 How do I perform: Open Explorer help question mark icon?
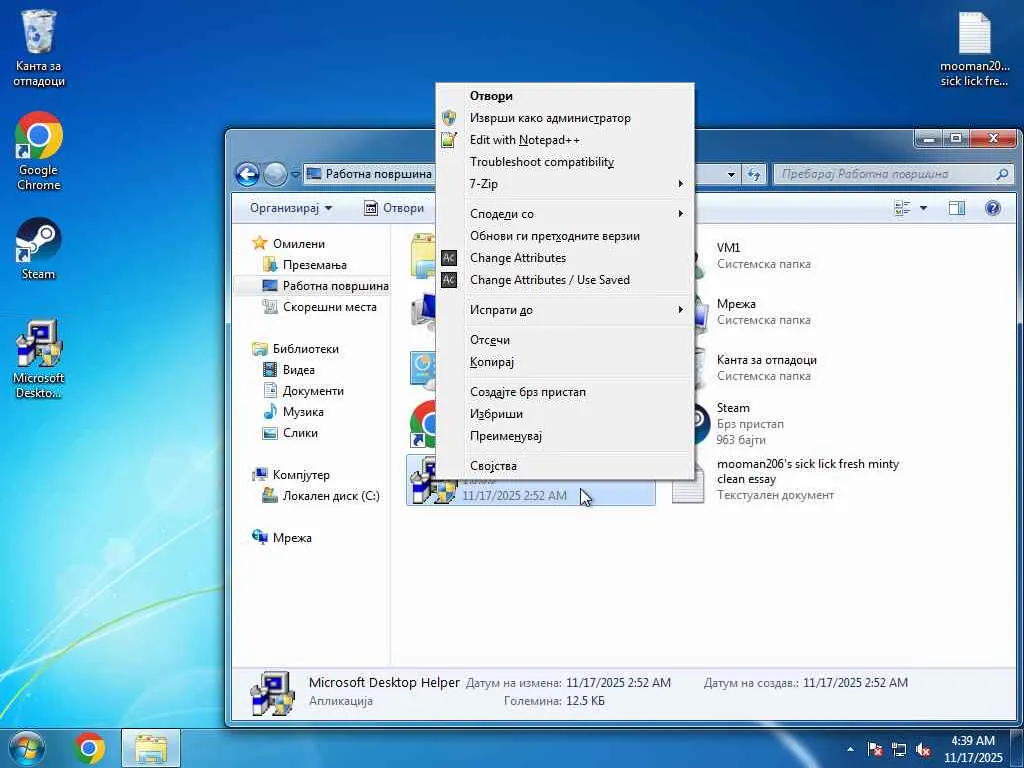993,208
